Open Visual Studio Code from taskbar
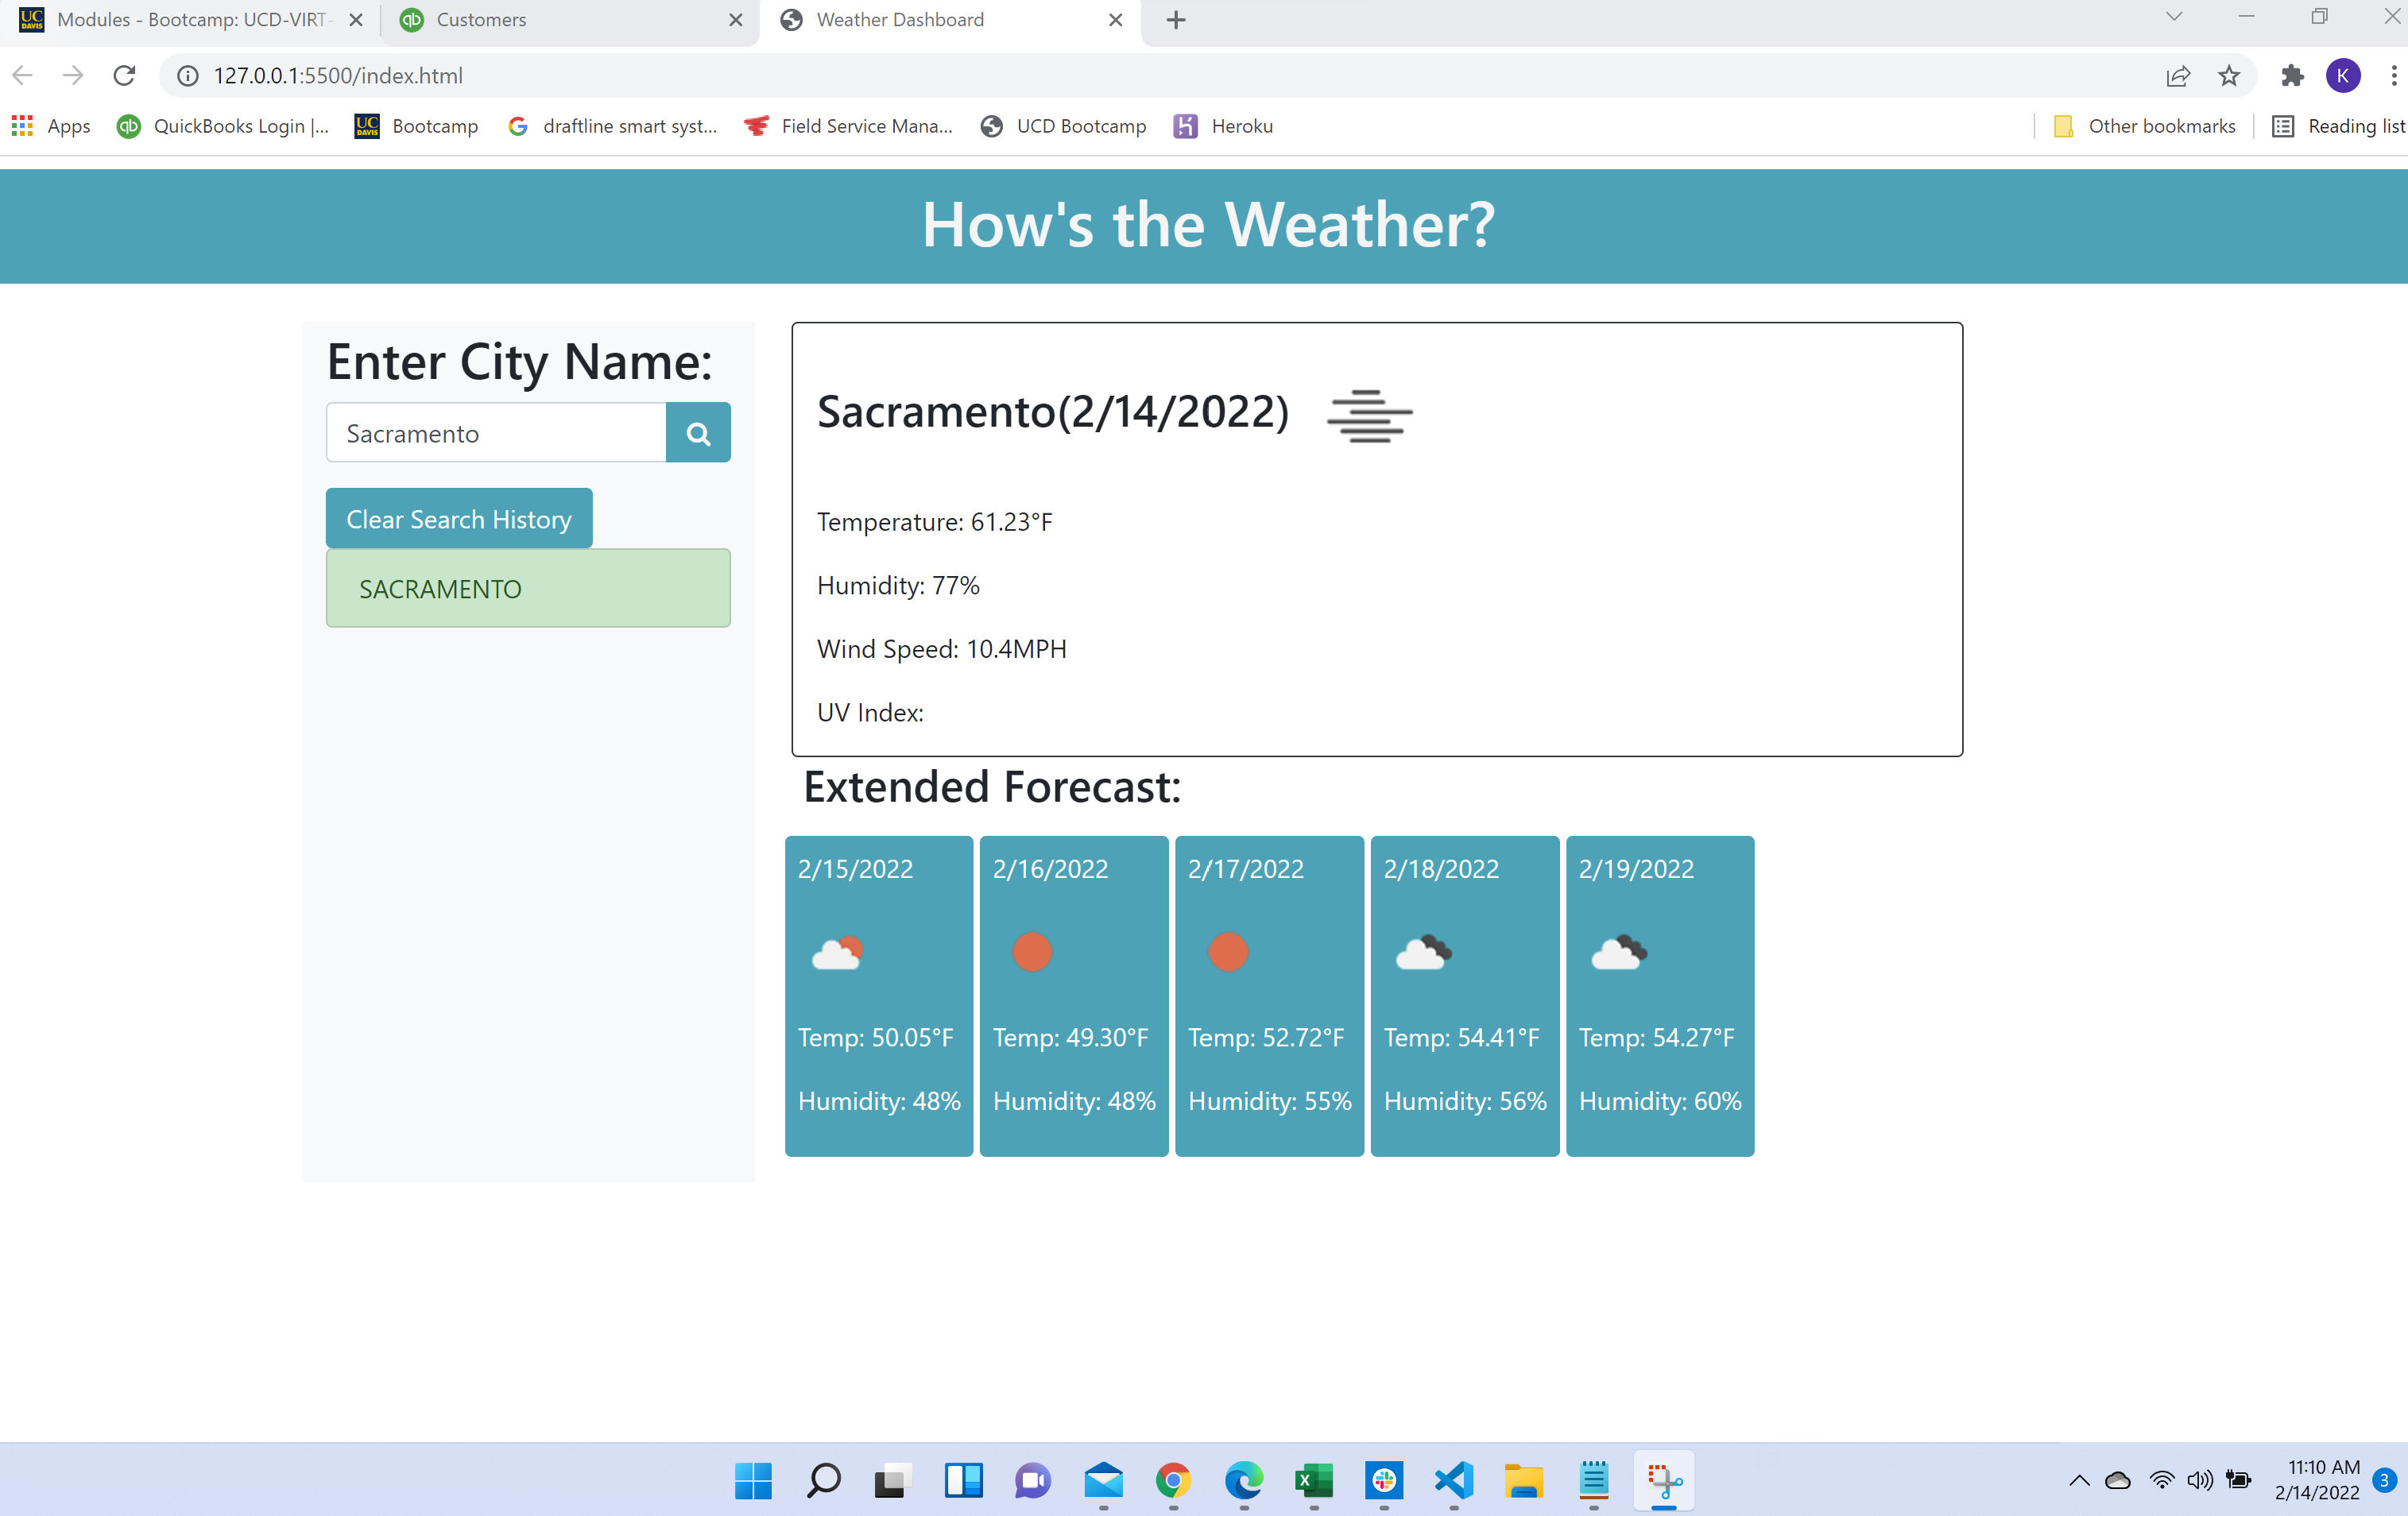The width and height of the screenshot is (2408, 1516). [x=1453, y=1480]
